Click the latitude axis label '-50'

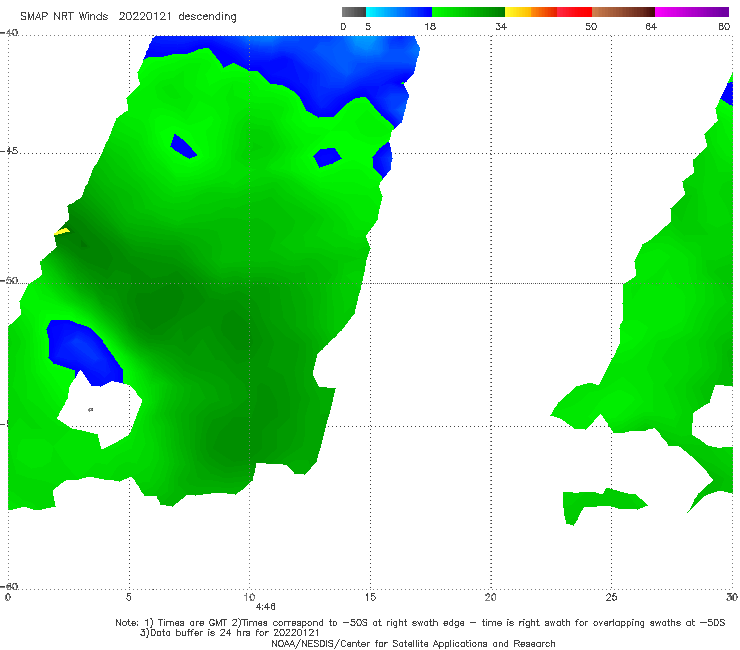tap(9, 281)
